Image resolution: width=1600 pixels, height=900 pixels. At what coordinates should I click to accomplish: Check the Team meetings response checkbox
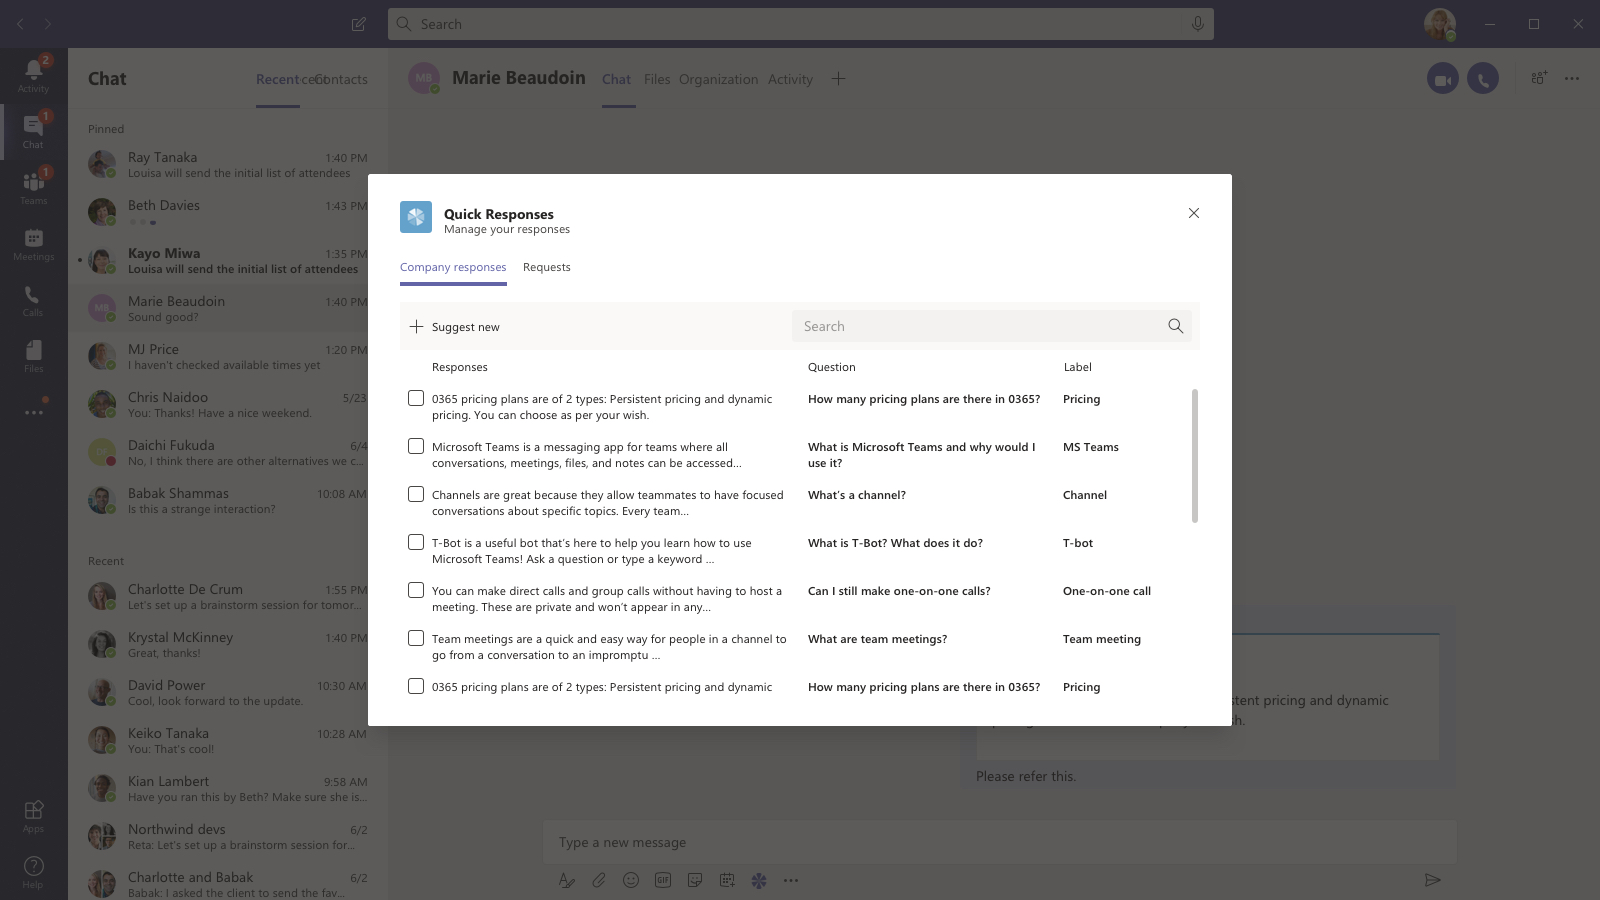point(416,638)
